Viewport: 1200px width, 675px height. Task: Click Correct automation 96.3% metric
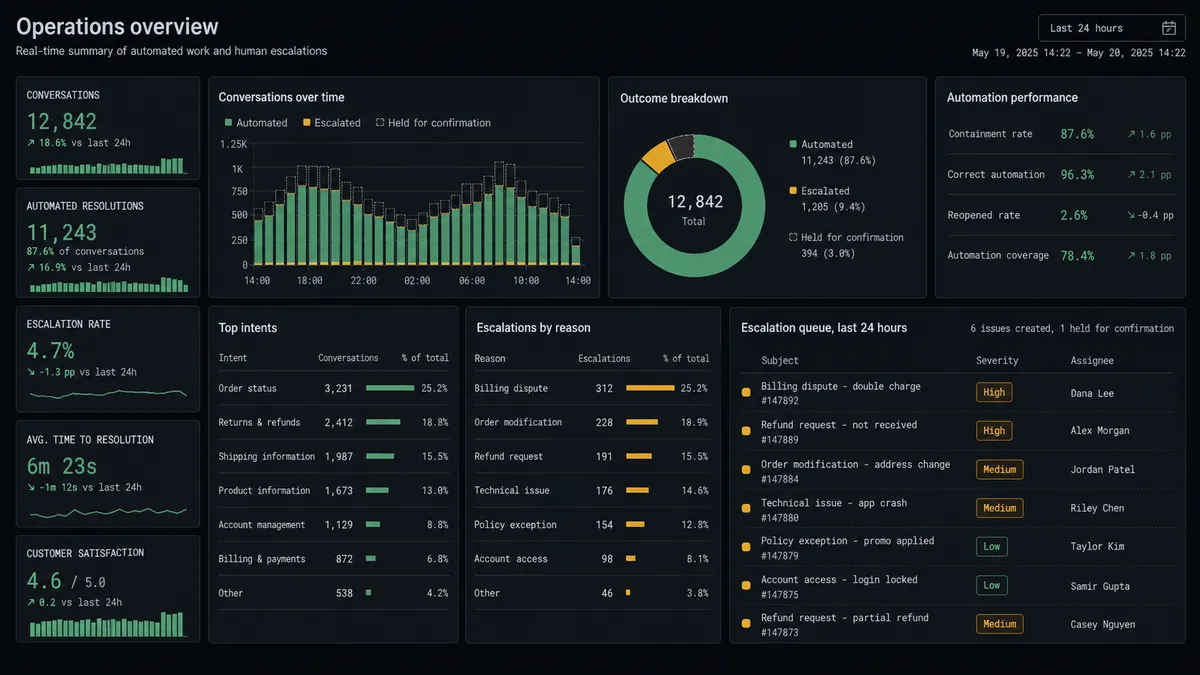click(x=1060, y=174)
